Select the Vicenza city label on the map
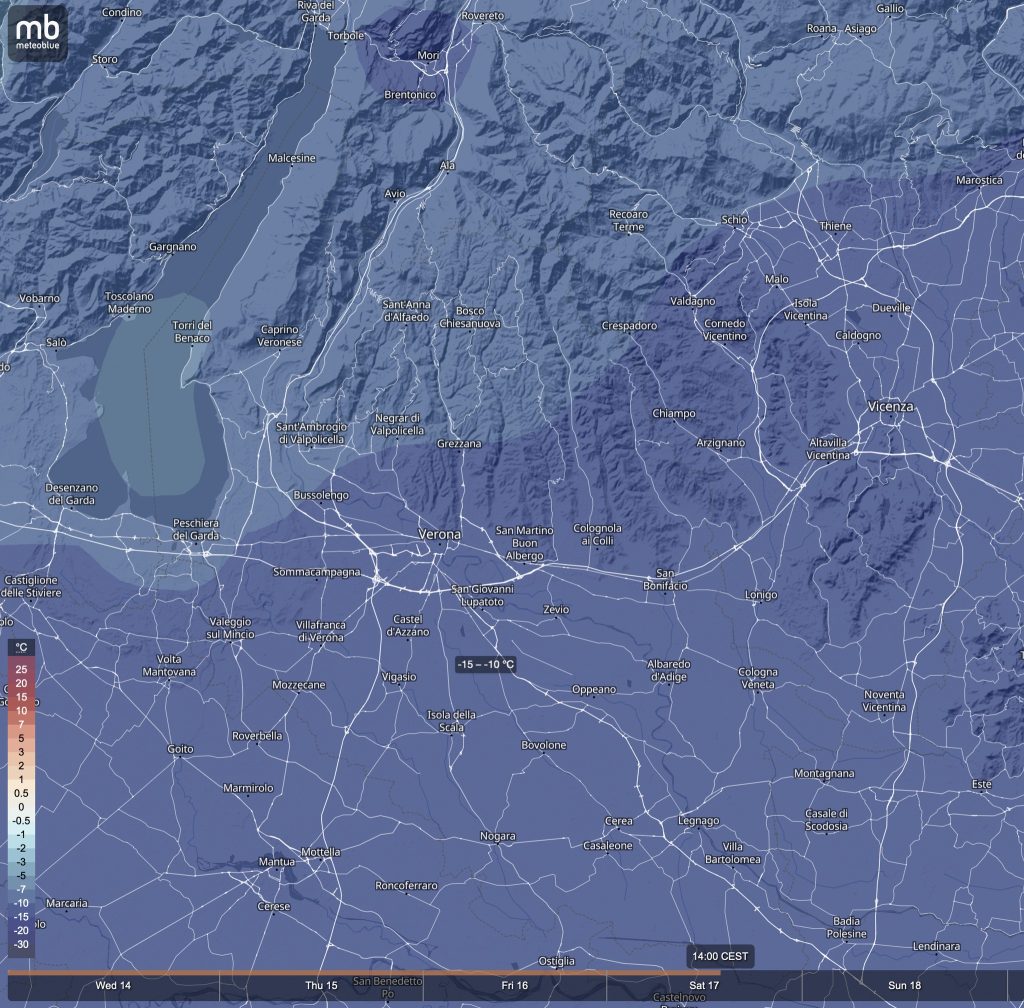The image size is (1024, 1008). 891,407
